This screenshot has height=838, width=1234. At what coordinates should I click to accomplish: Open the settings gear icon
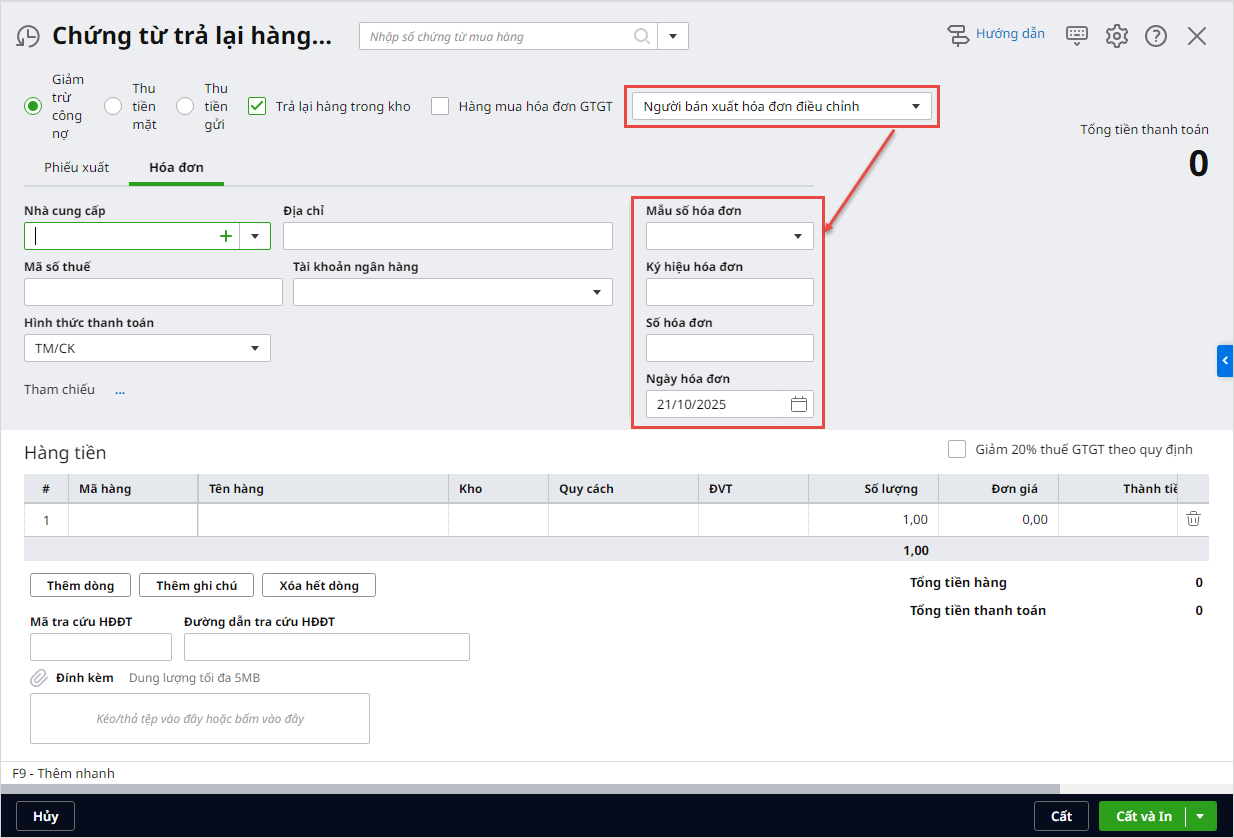(x=1116, y=36)
